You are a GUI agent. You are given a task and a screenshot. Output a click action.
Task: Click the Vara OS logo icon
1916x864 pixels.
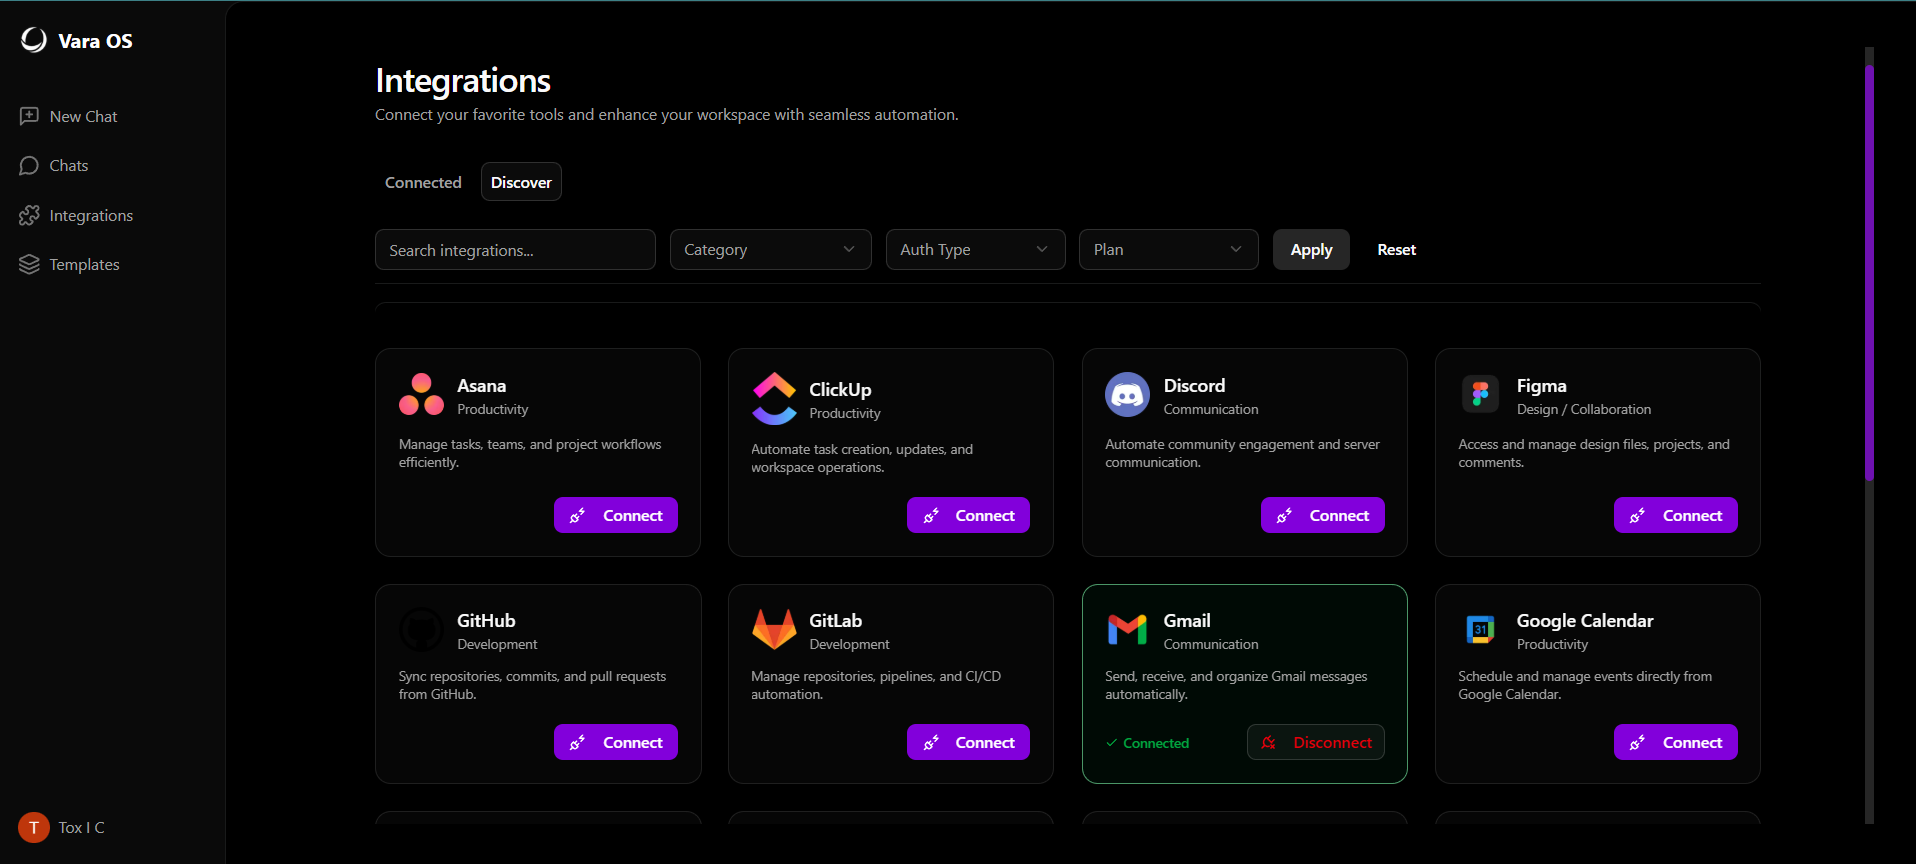click(x=34, y=40)
